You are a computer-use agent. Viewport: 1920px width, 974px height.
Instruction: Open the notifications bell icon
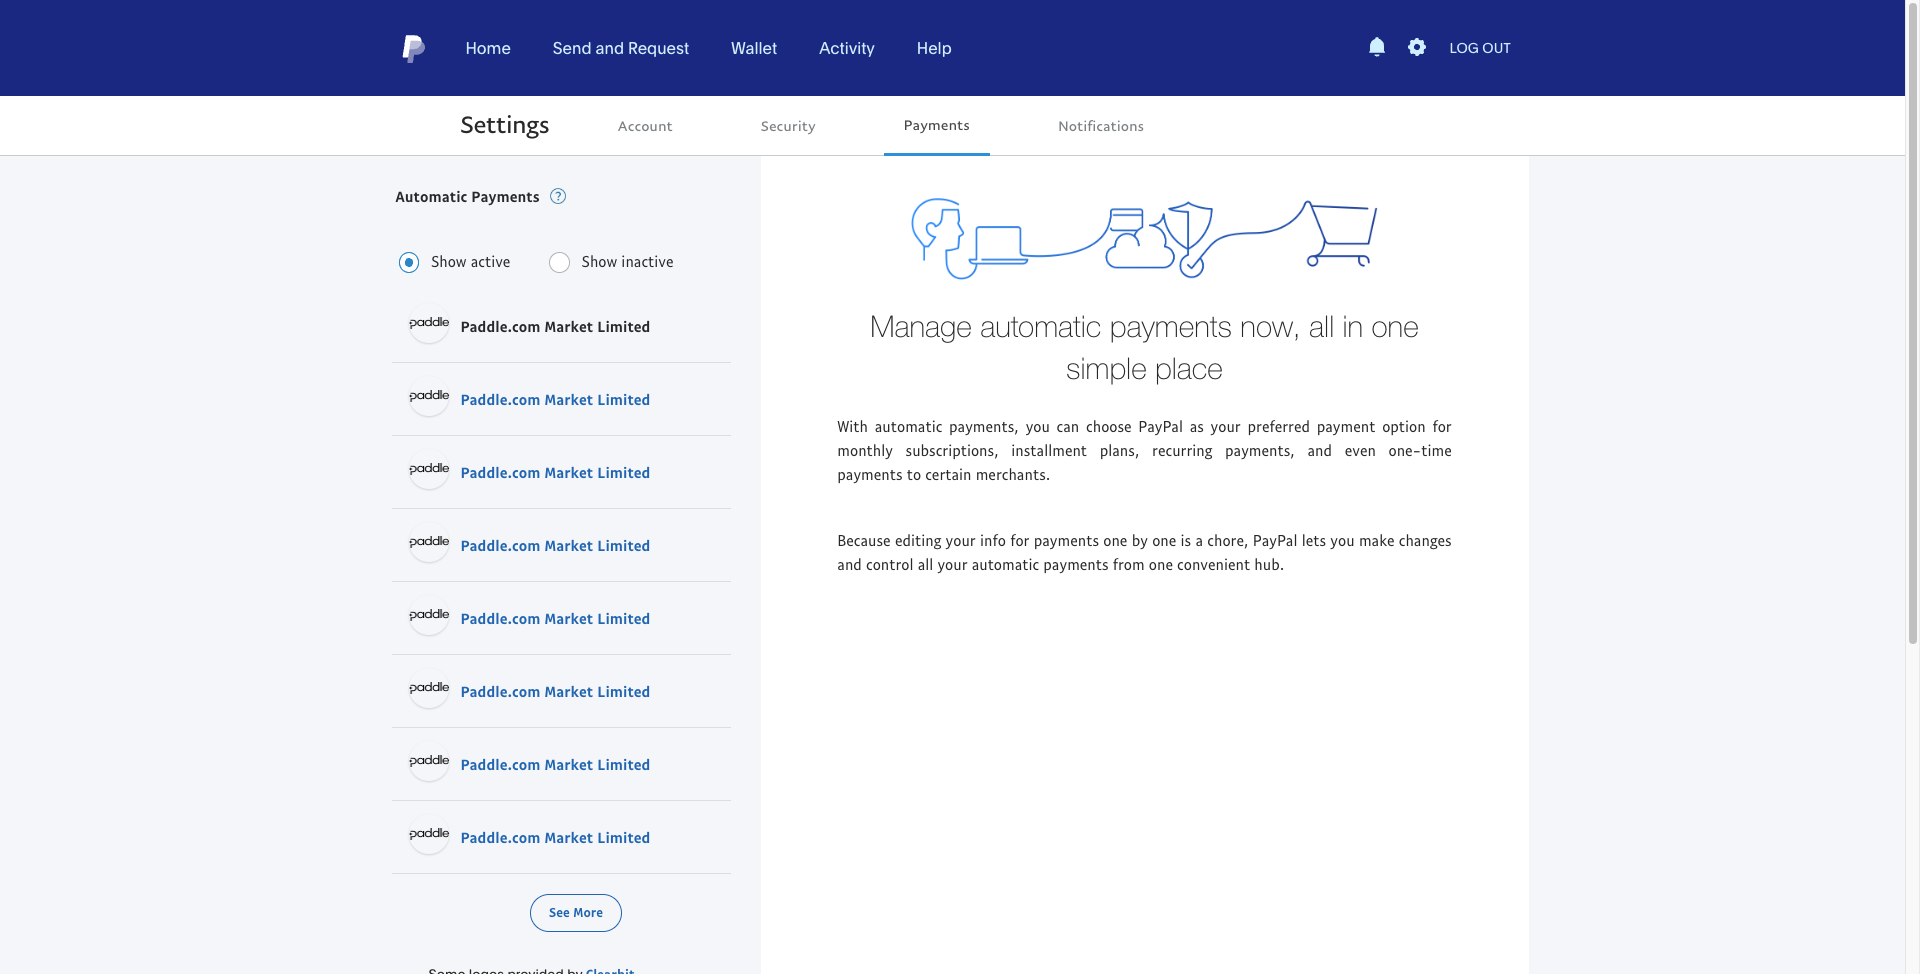(x=1377, y=47)
